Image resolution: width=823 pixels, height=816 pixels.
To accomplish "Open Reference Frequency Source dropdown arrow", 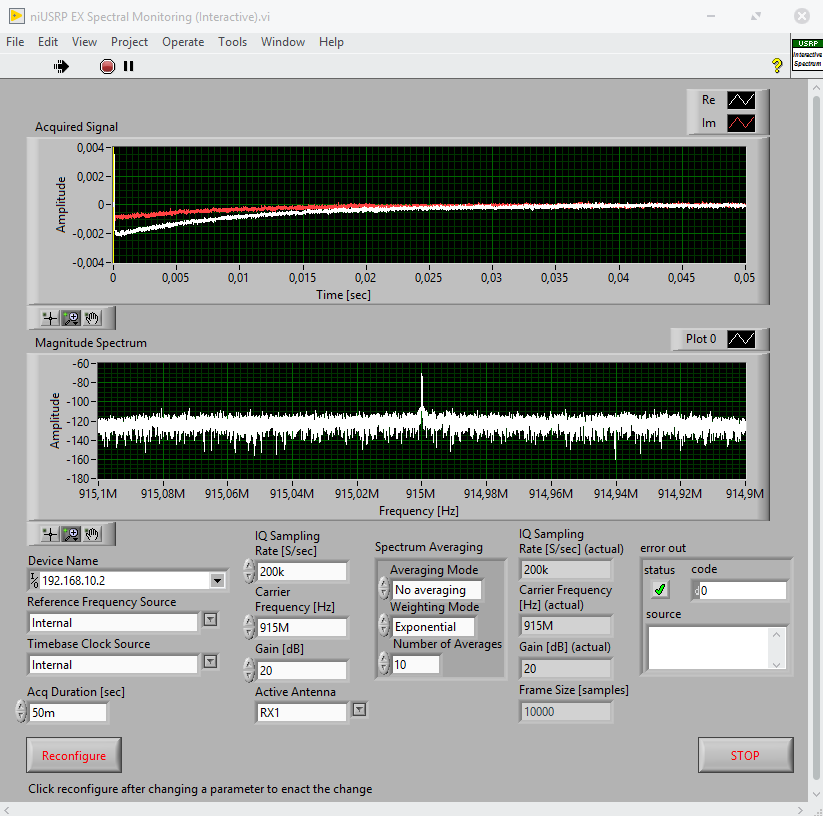I will [x=210, y=620].
